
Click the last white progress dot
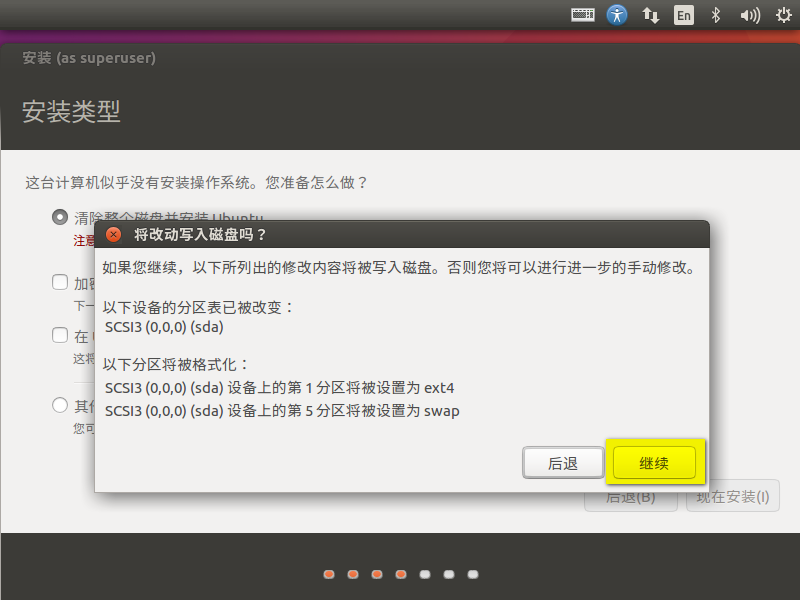[x=473, y=574]
